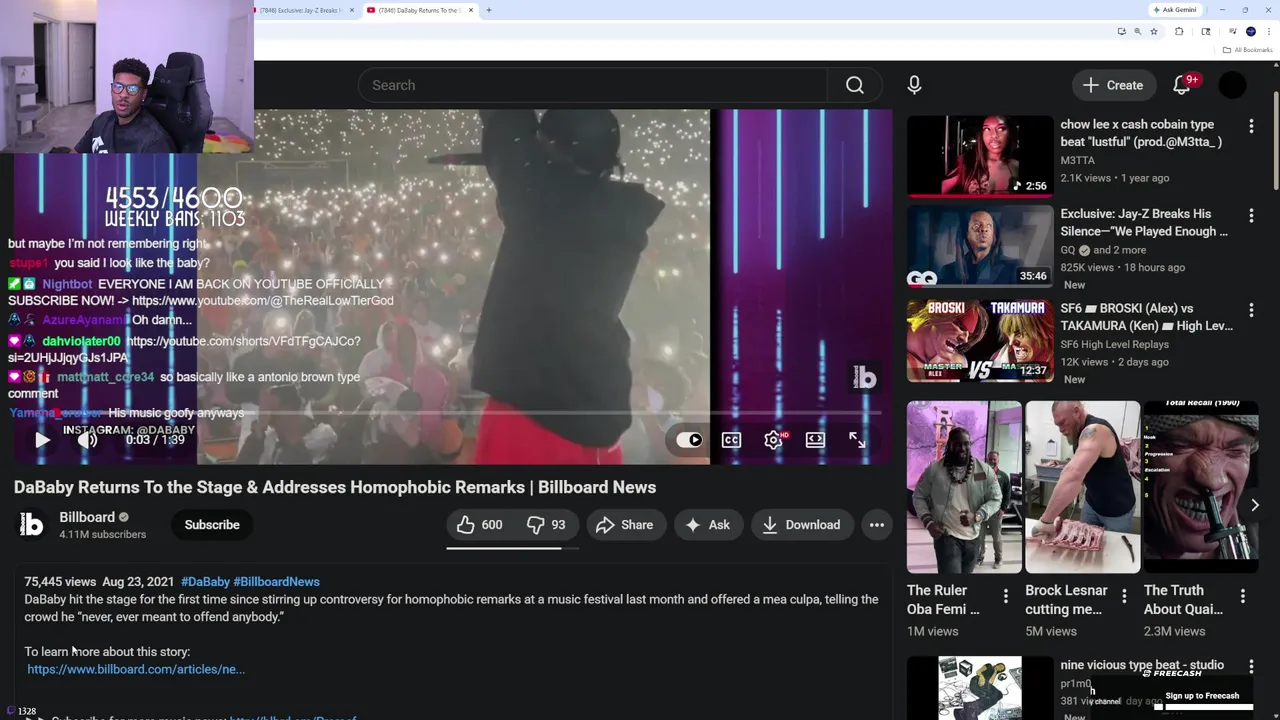Switch to the Jay-Z Exclusive browser tab
The image size is (1280, 720).
(x=300, y=10)
